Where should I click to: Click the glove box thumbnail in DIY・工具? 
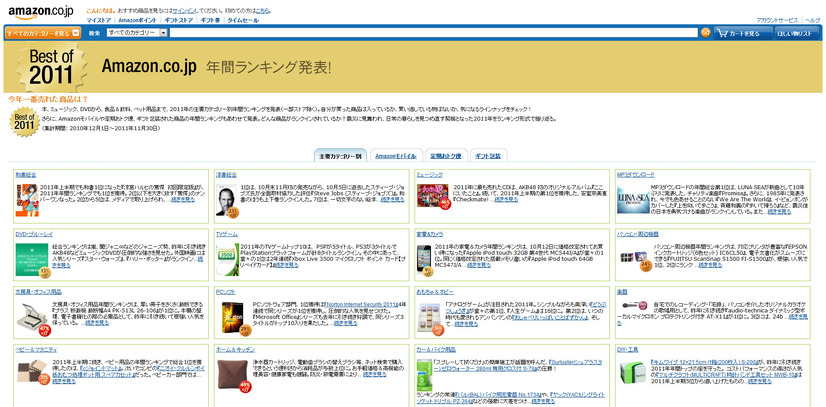632,372
